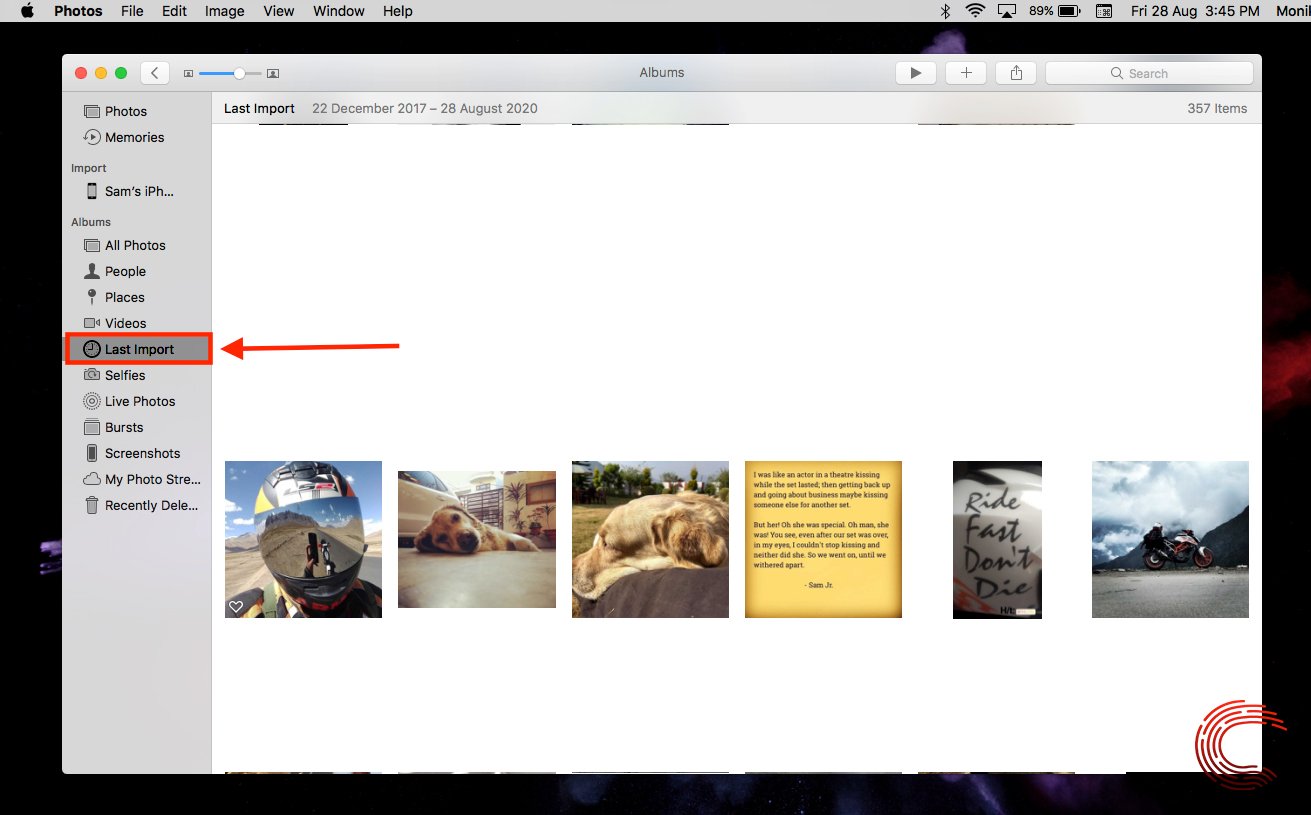The width and height of the screenshot is (1311, 815).
Task: Click the plus add-to button
Action: pos(966,72)
